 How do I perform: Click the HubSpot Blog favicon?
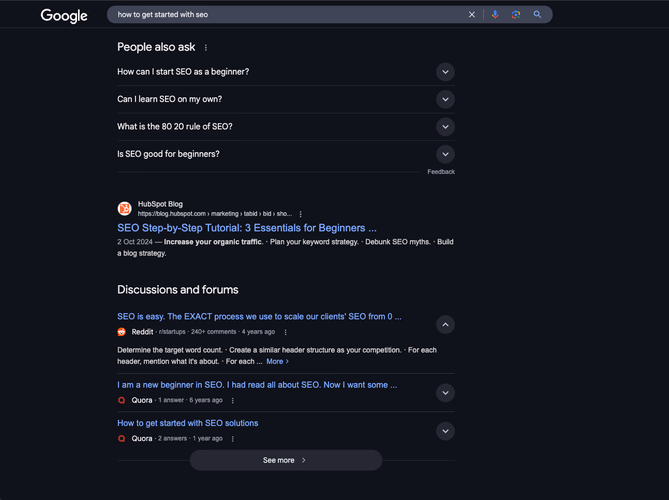tap(125, 209)
